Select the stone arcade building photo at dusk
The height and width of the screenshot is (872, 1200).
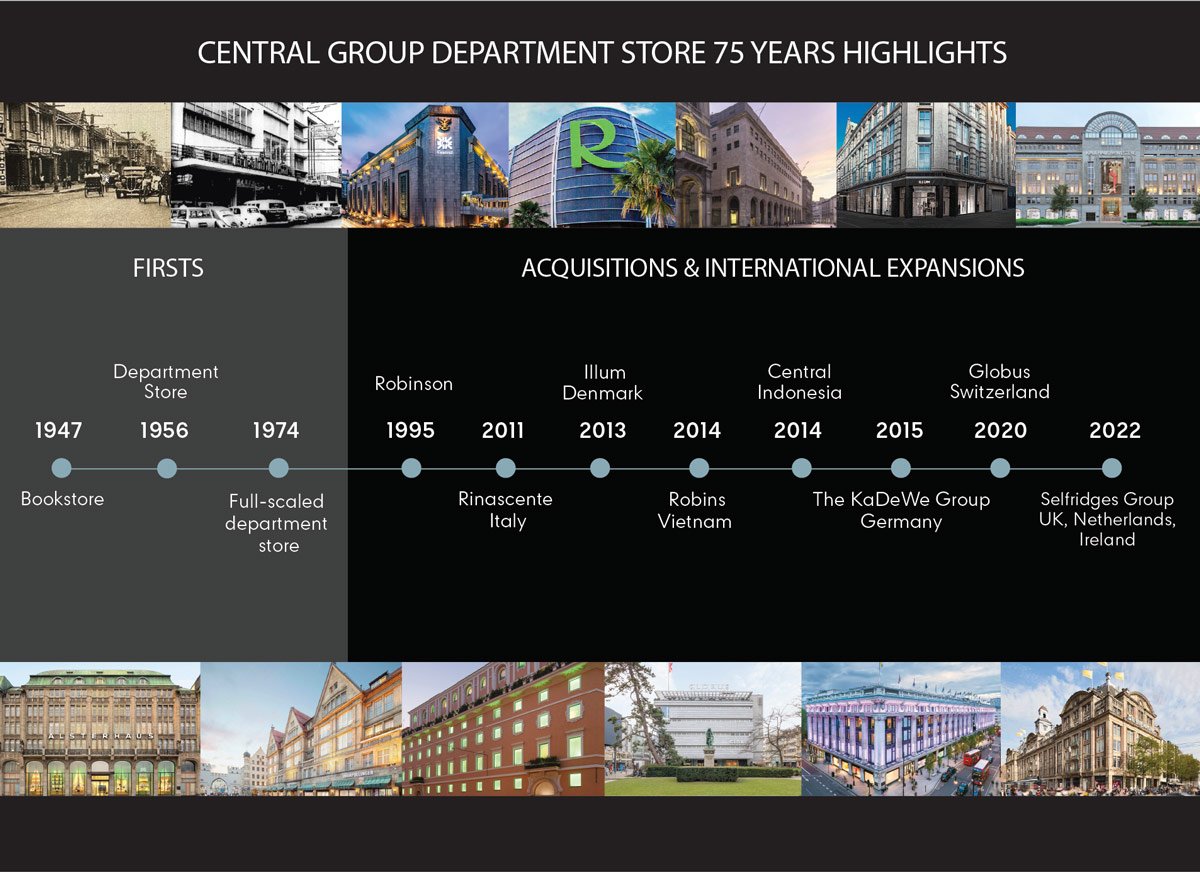(x=757, y=165)
